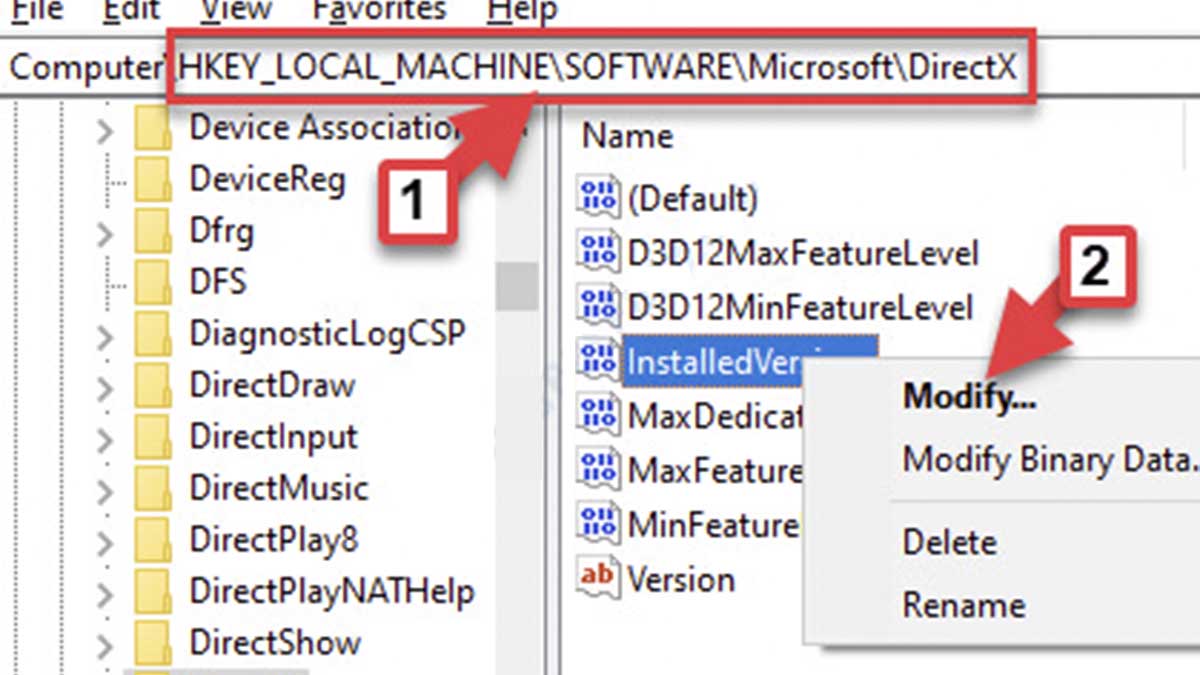The image size is (1200, 675).
Task: Expand the DirectShow registry key
Action: tap(105, 642)
